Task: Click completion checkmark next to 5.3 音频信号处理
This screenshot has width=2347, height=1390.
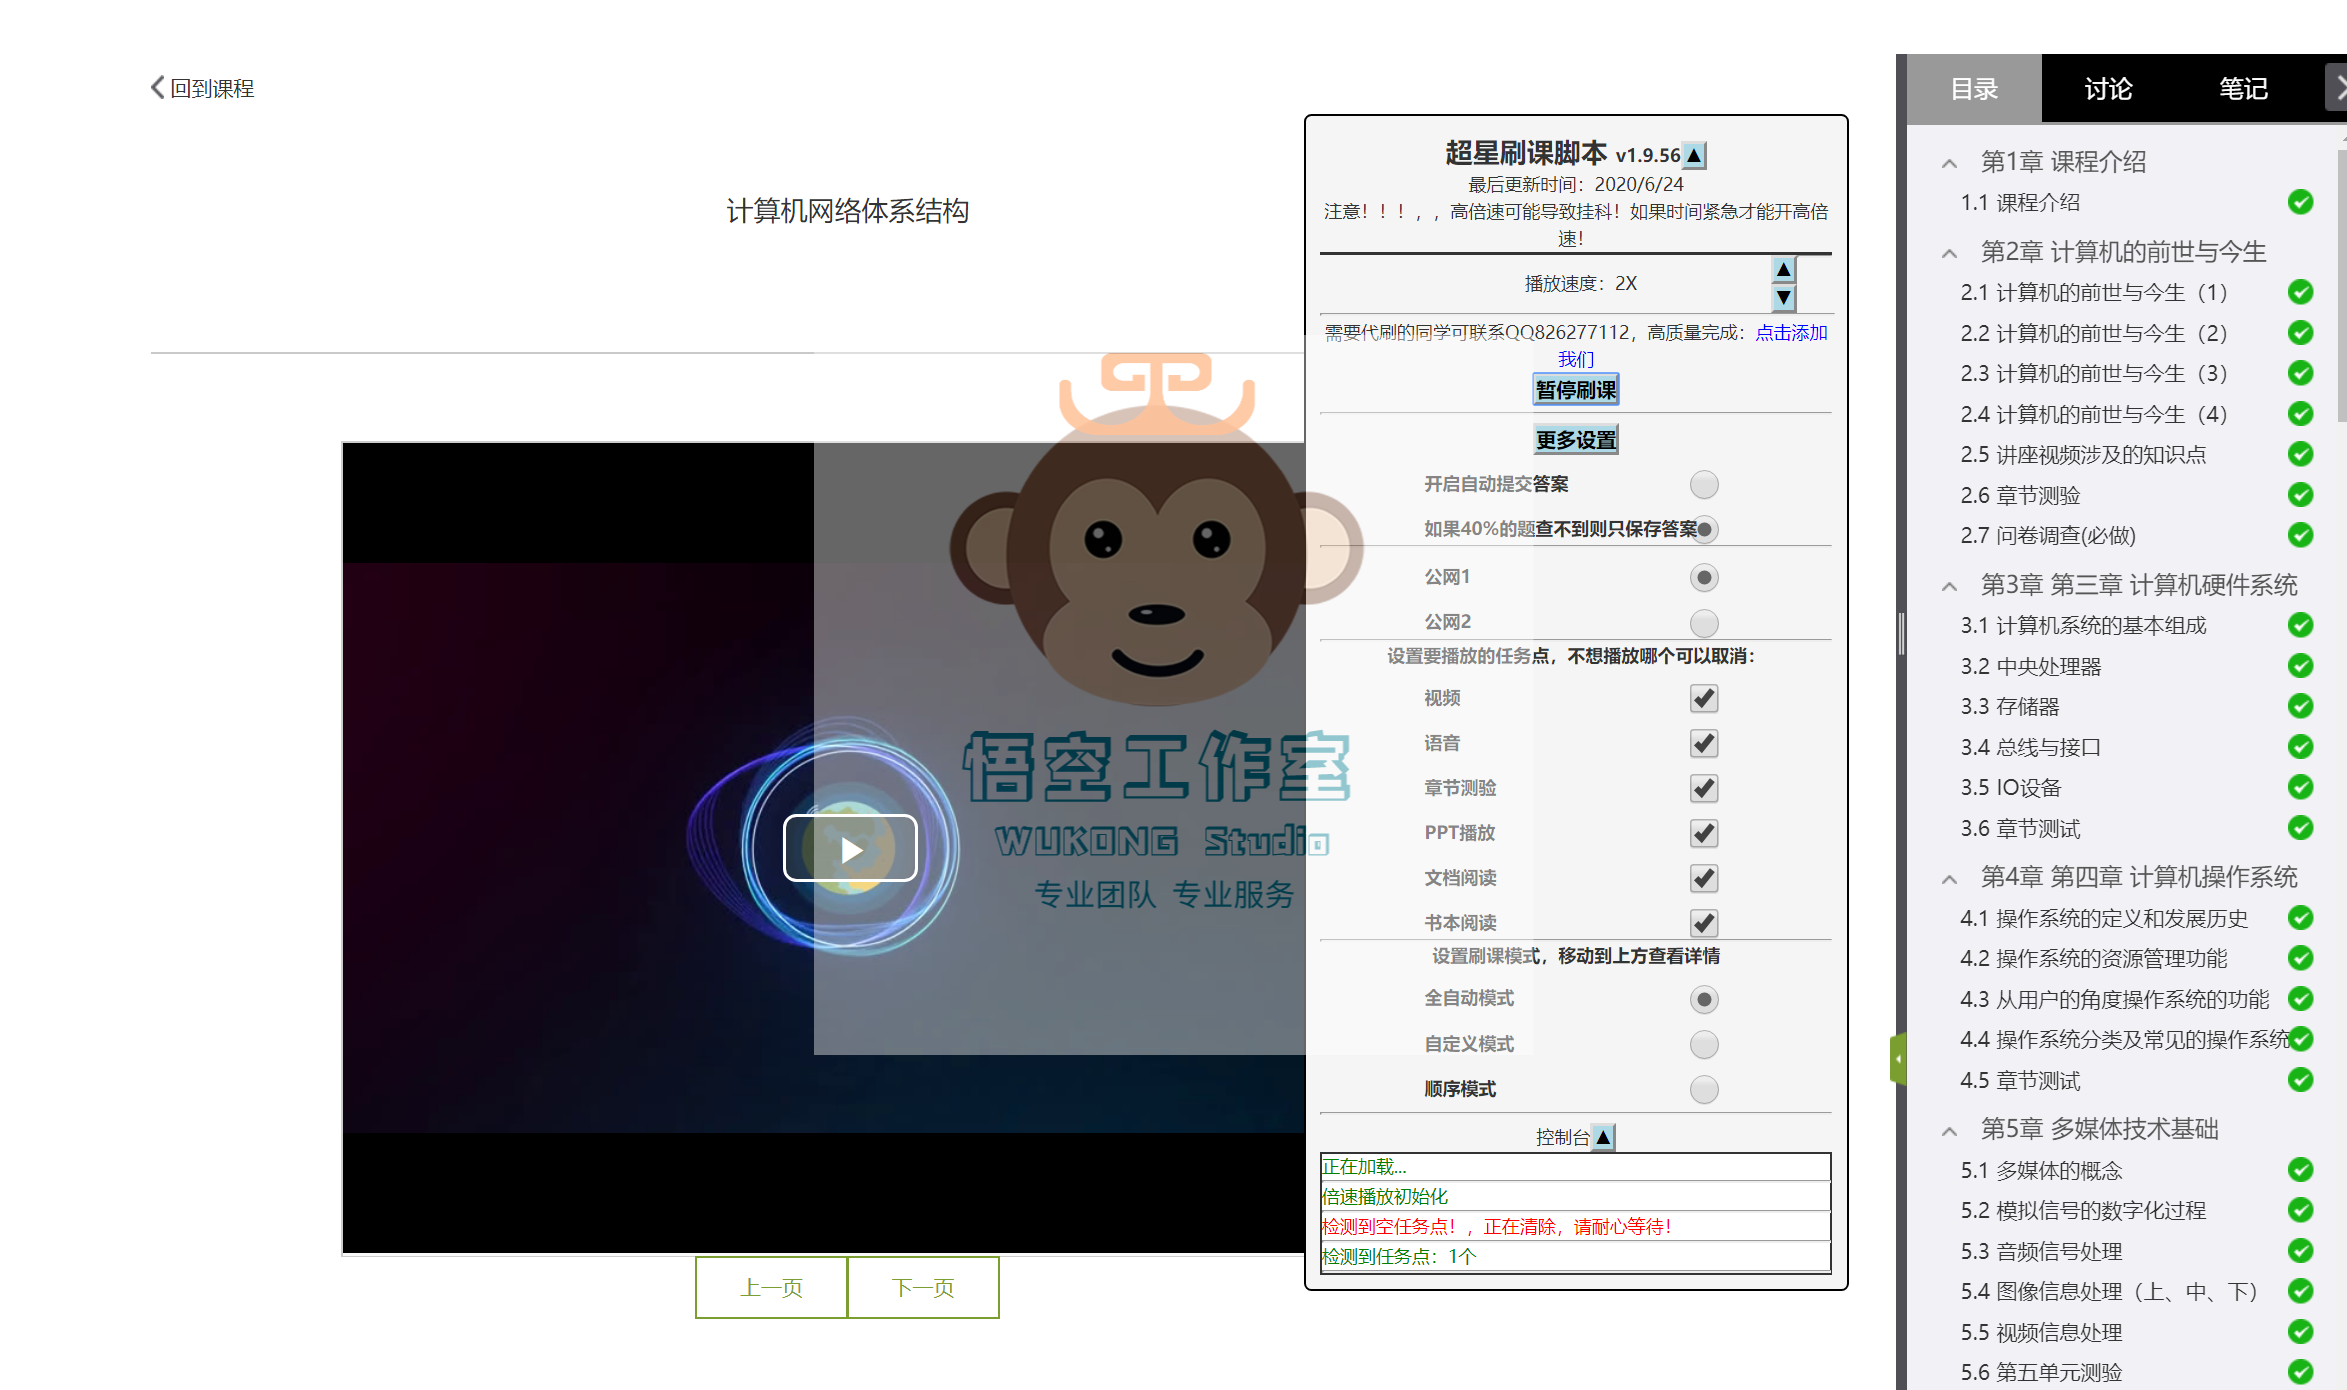Action: pos(2300,1251)
